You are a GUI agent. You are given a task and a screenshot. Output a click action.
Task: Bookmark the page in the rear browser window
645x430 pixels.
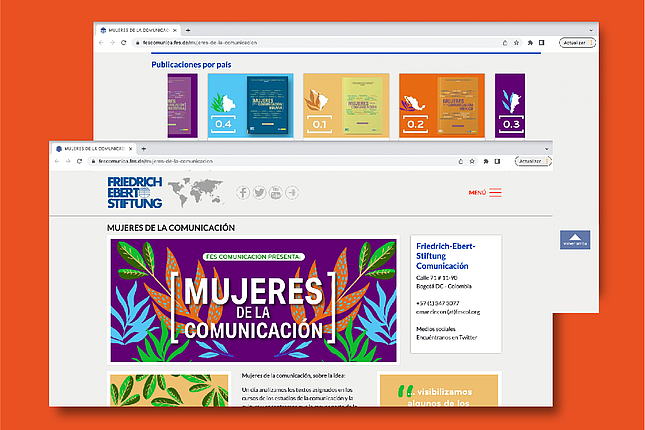click(x=515, y=43)
